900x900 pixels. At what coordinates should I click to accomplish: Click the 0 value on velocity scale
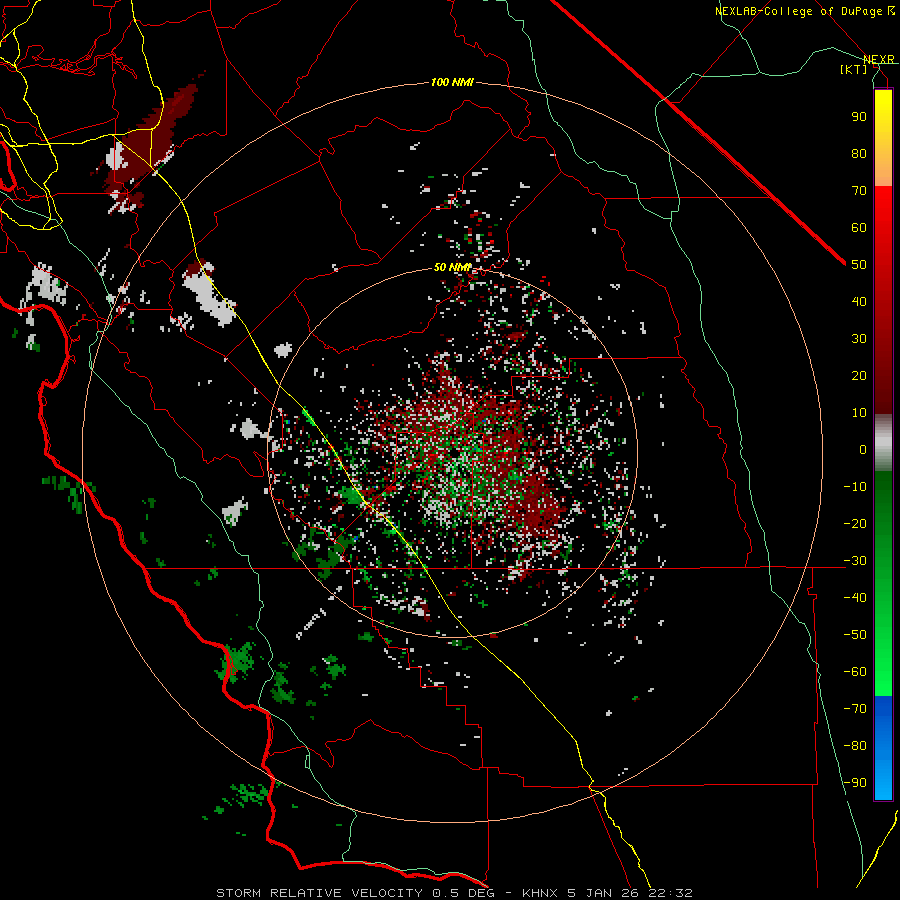tap(863, 449)
